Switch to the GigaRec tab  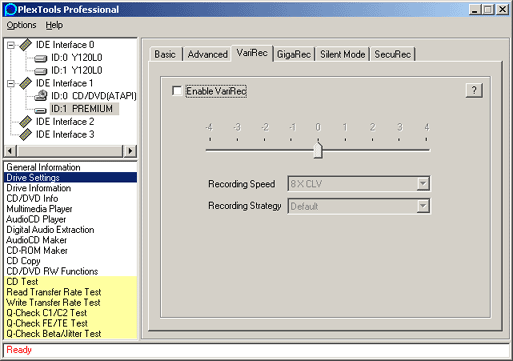point(294,54)
